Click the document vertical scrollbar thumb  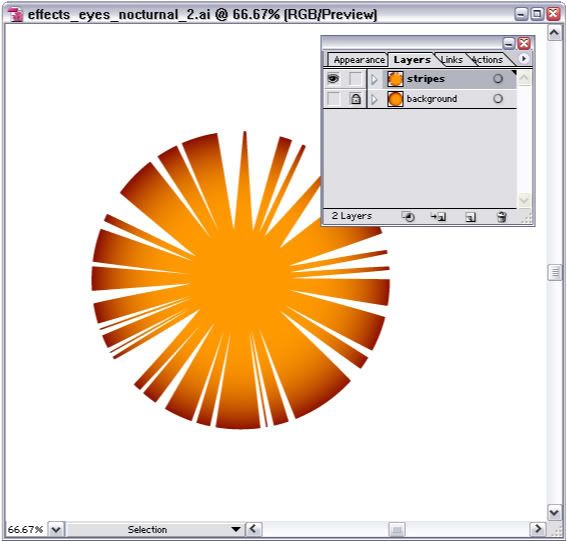555,273
